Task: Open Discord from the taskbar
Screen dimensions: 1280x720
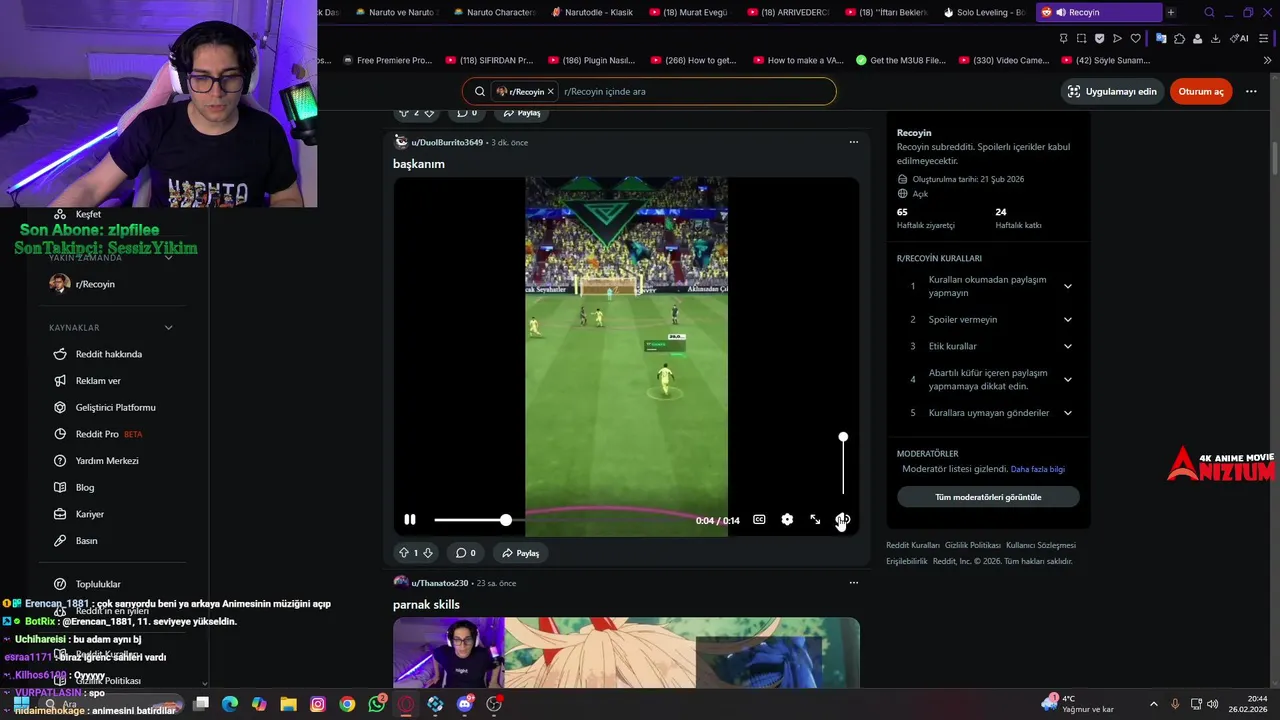Action: tap(464, 704)
